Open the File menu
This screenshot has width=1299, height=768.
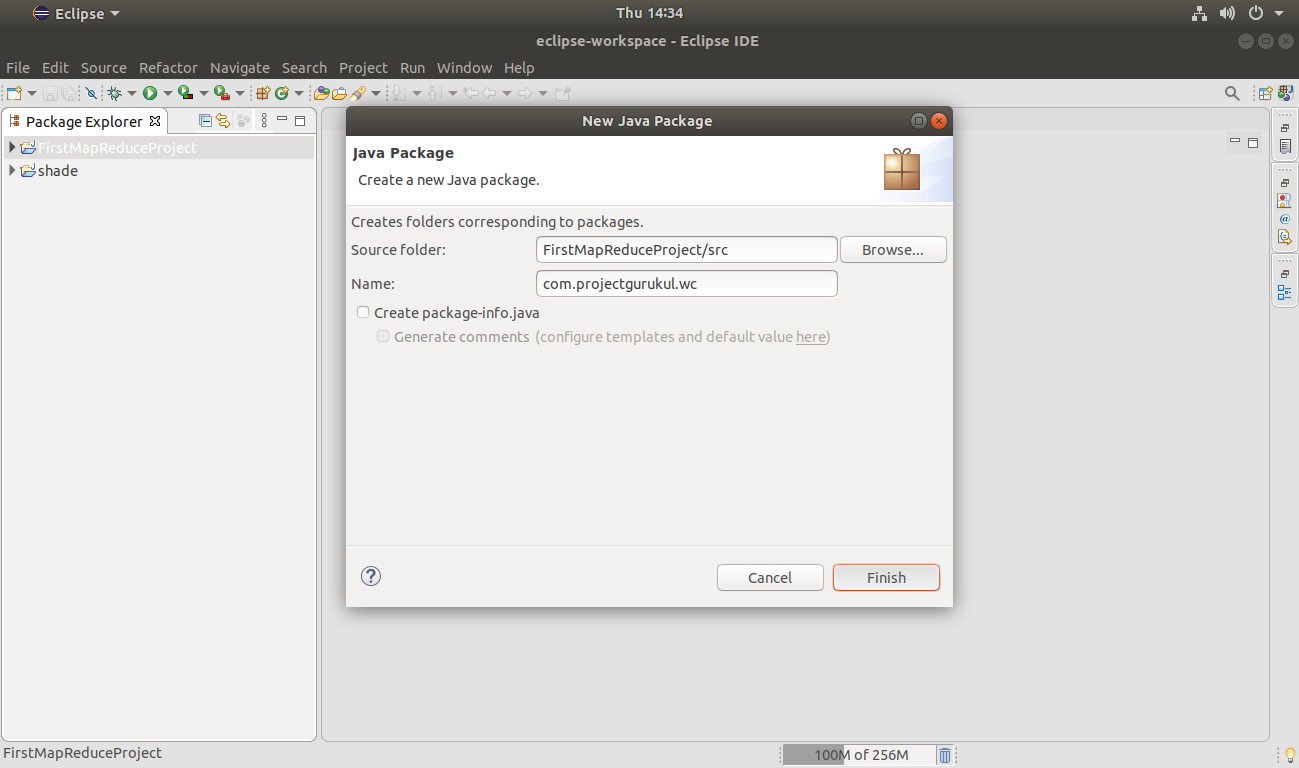18,68
